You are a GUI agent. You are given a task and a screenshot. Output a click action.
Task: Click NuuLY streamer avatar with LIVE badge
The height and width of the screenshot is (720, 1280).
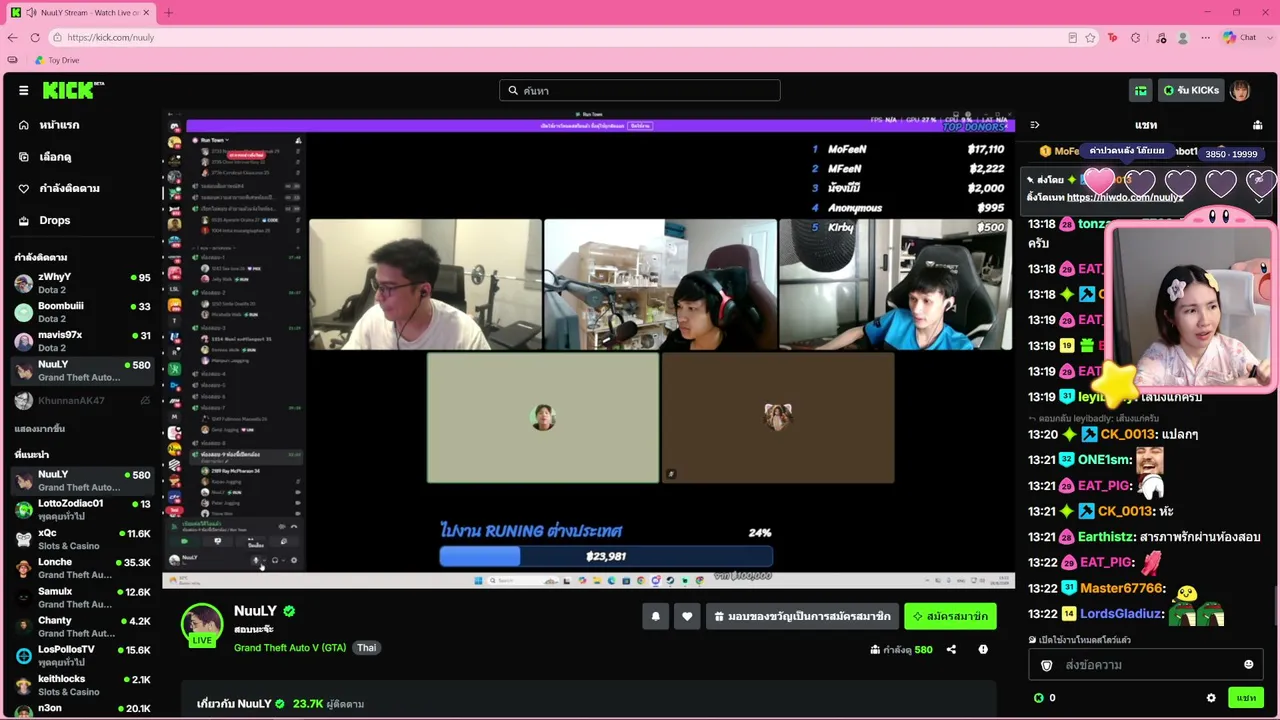[202, 625]
